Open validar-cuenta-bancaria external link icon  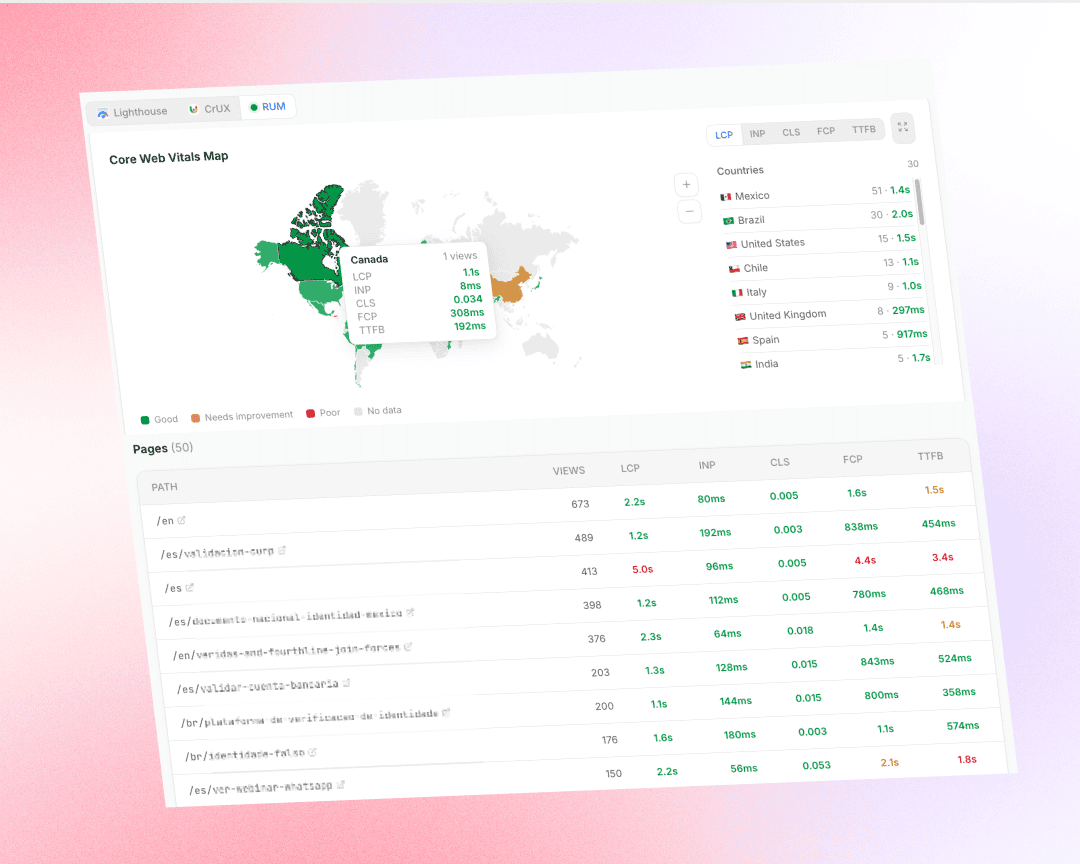point(346,683)
